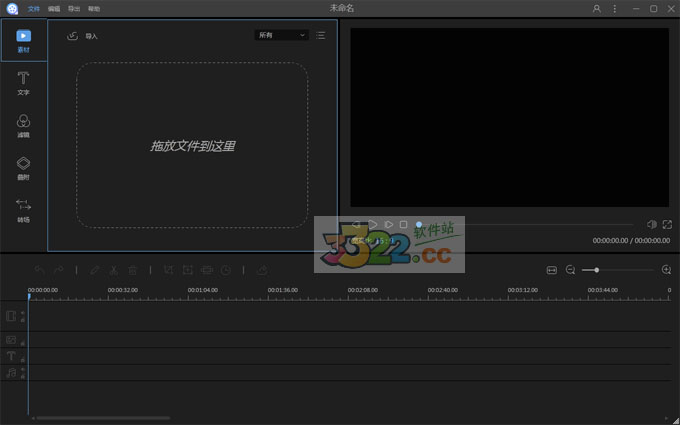Expand the 所有 media filter dropdown

pyautogui.click(x=281, y=35)
